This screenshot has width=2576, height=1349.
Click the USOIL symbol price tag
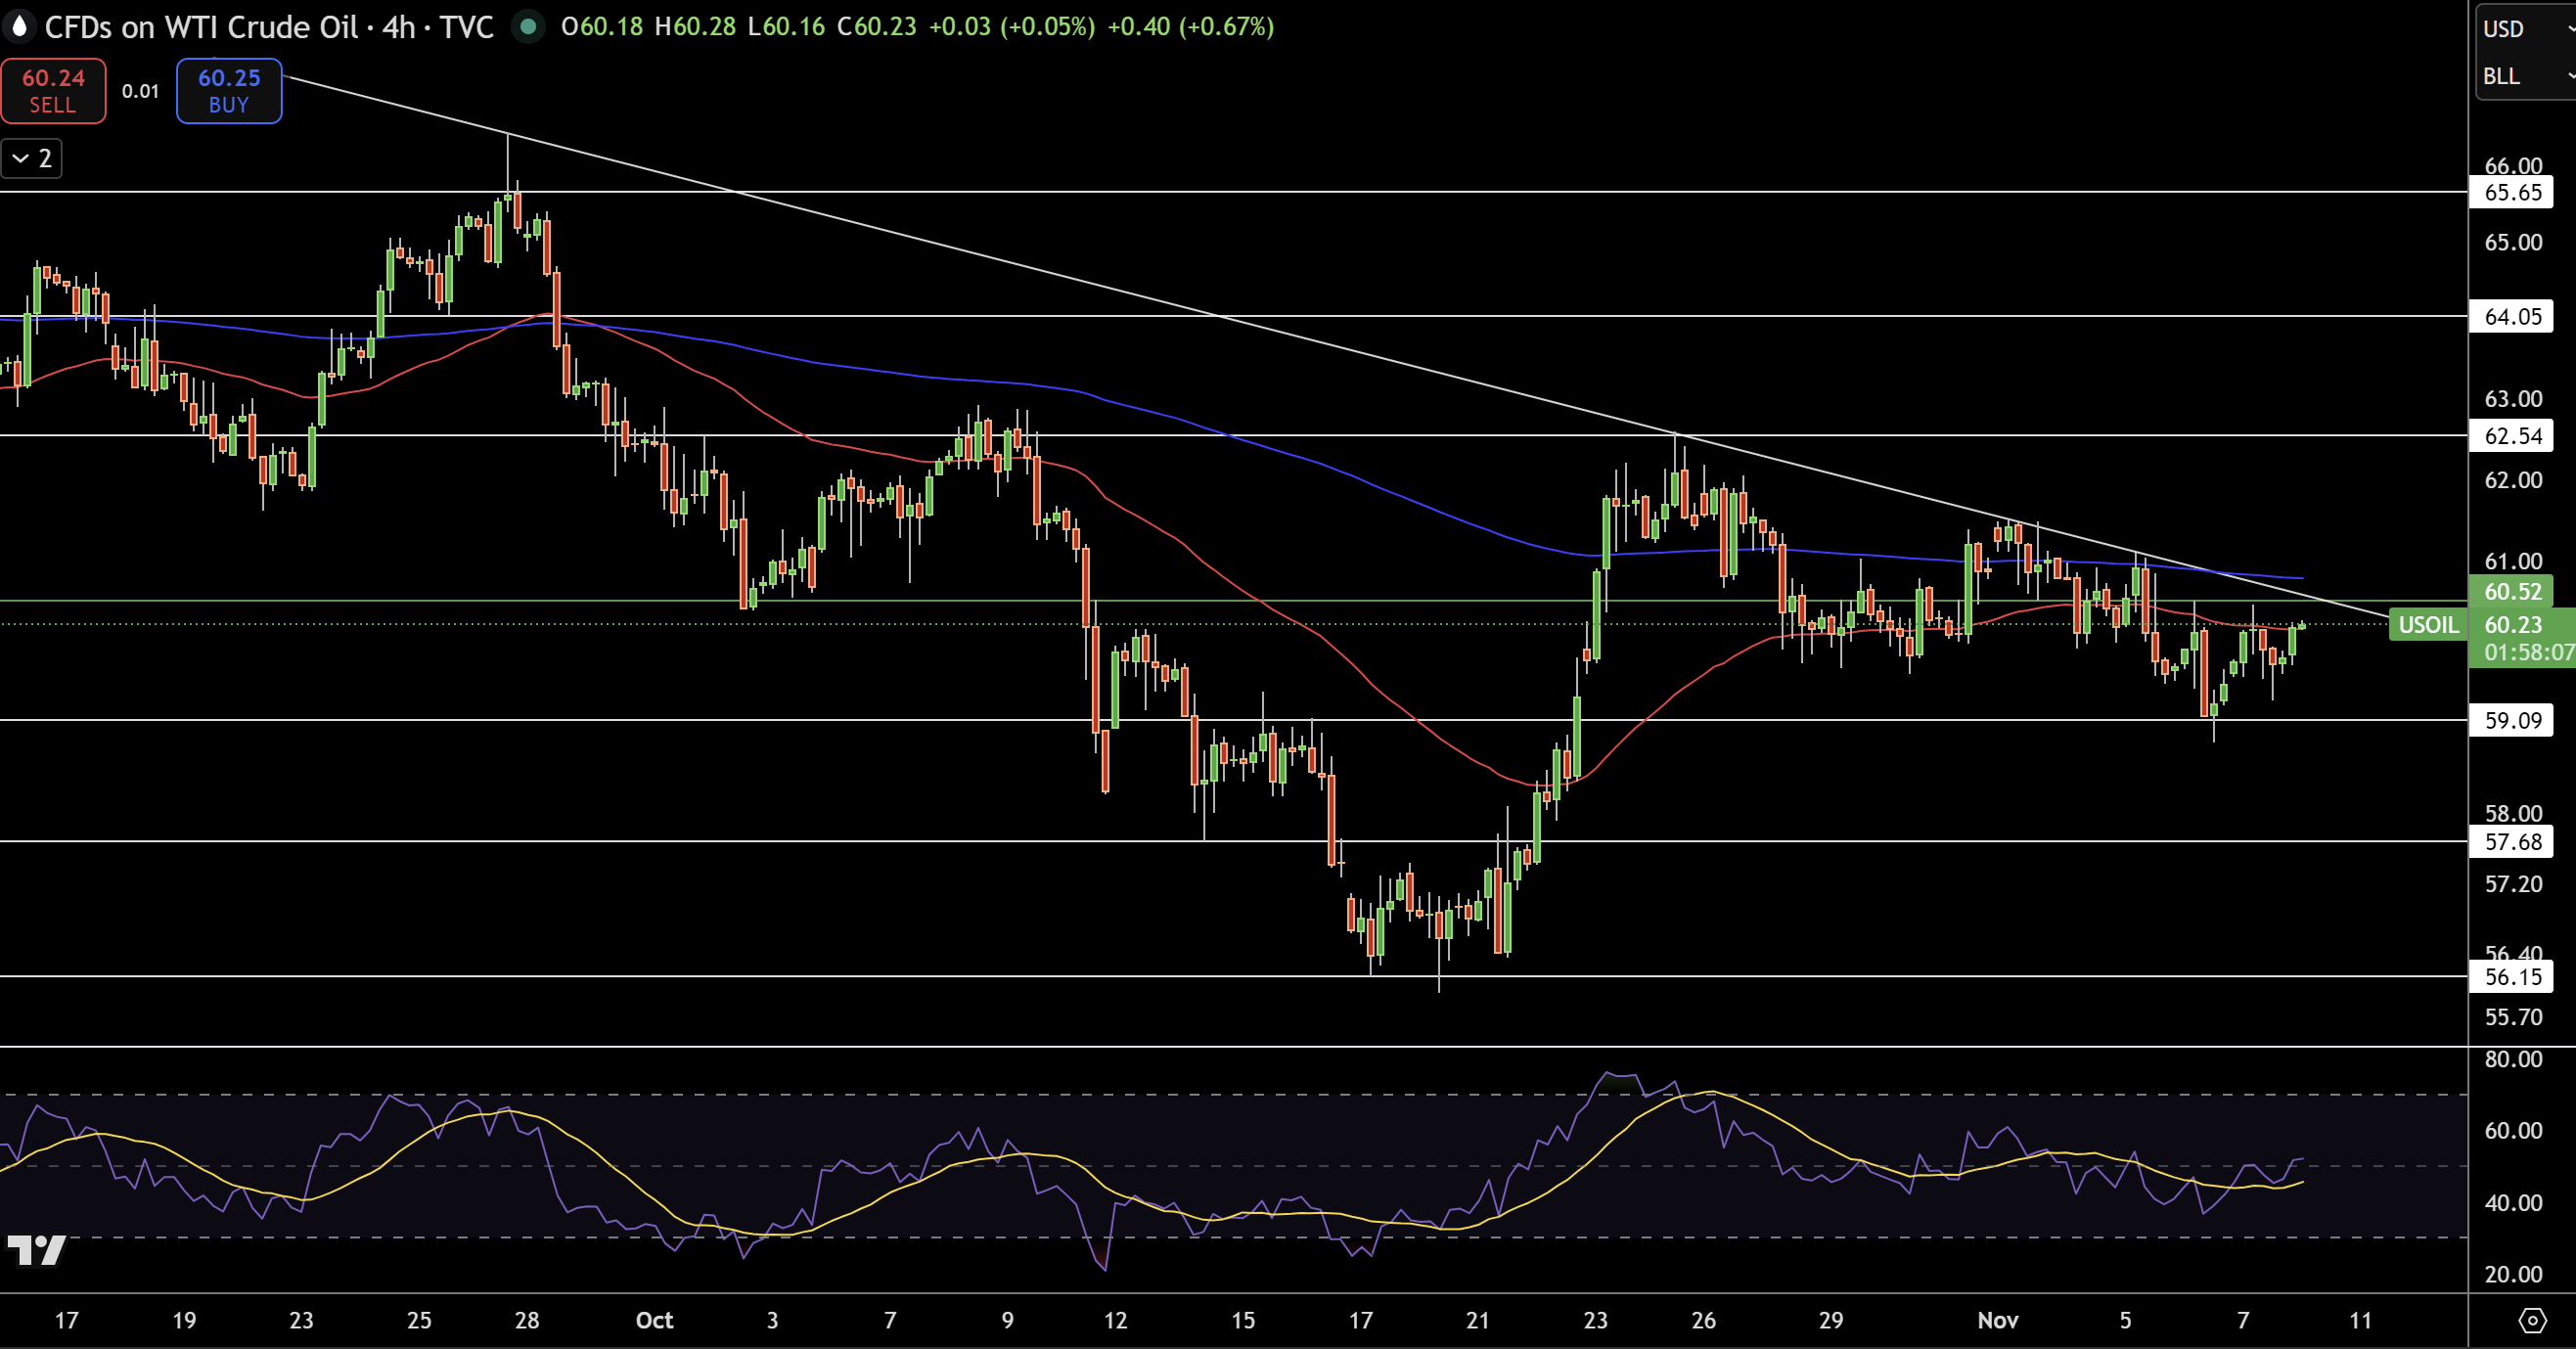point(2427,625)
